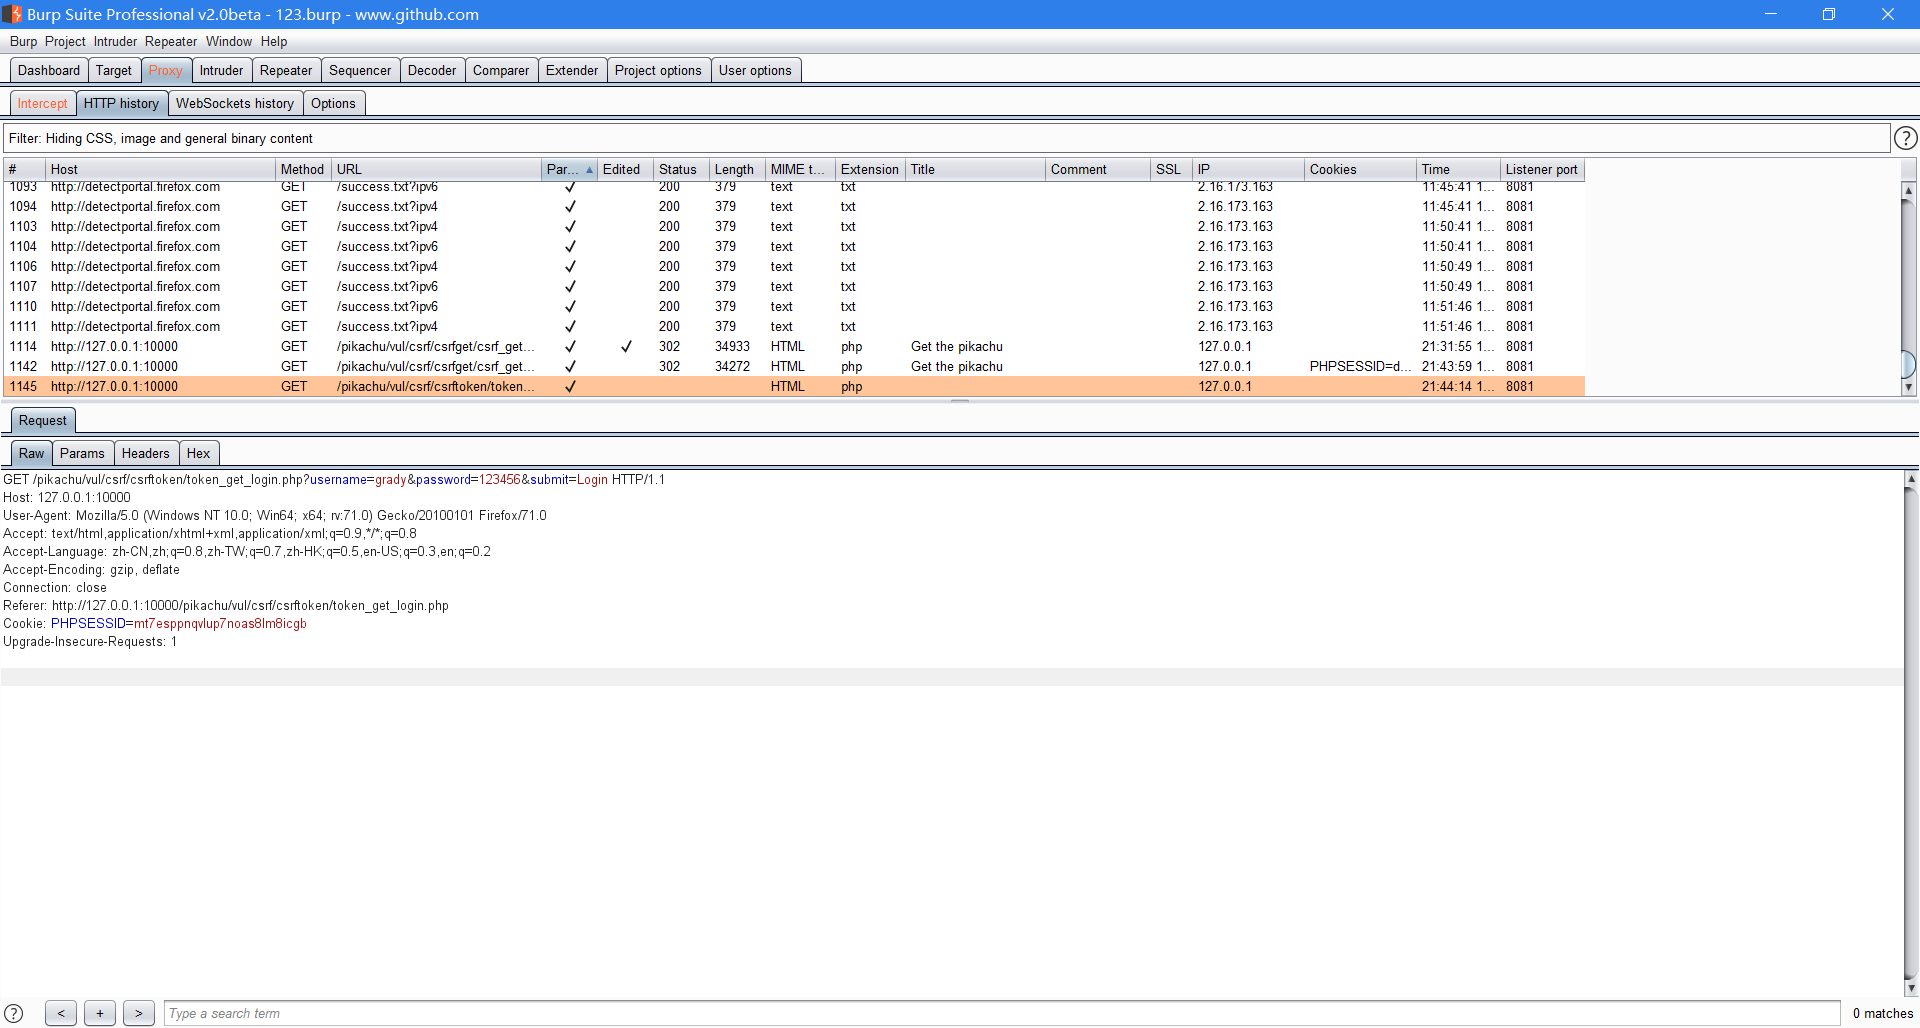Viewport: 1920px width, 1028px height.
Task: Go to next search match button
Action: coord(139,1013)
